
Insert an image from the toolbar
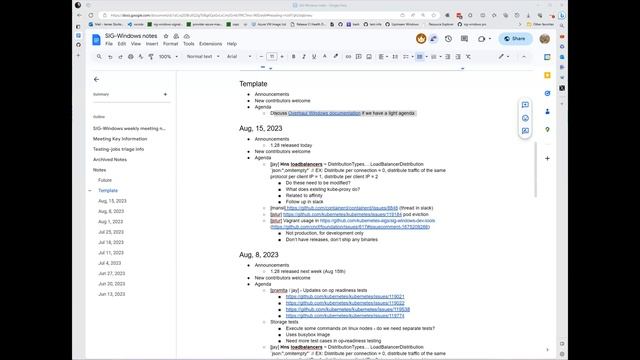click(369, 57)
